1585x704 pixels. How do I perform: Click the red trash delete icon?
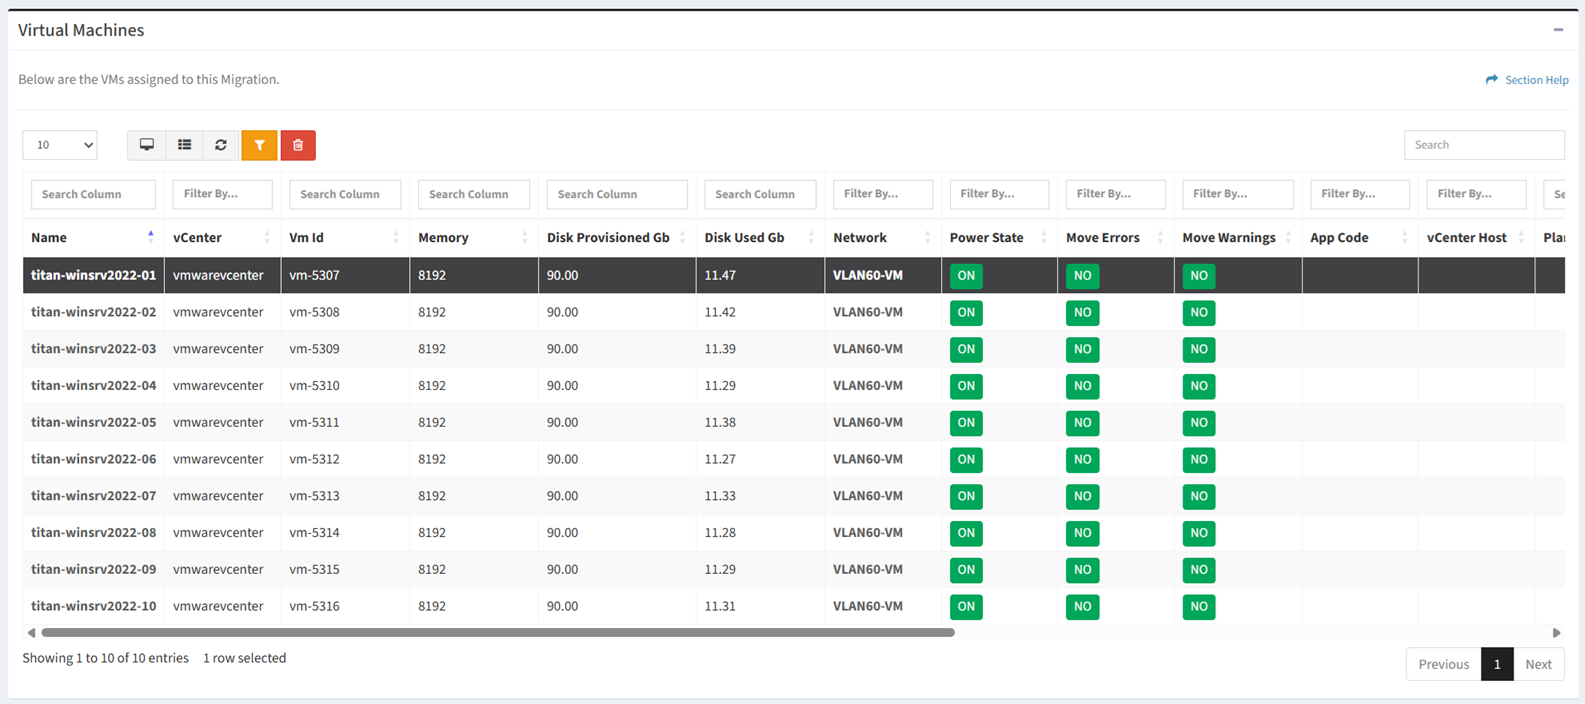tap(298, 145)
